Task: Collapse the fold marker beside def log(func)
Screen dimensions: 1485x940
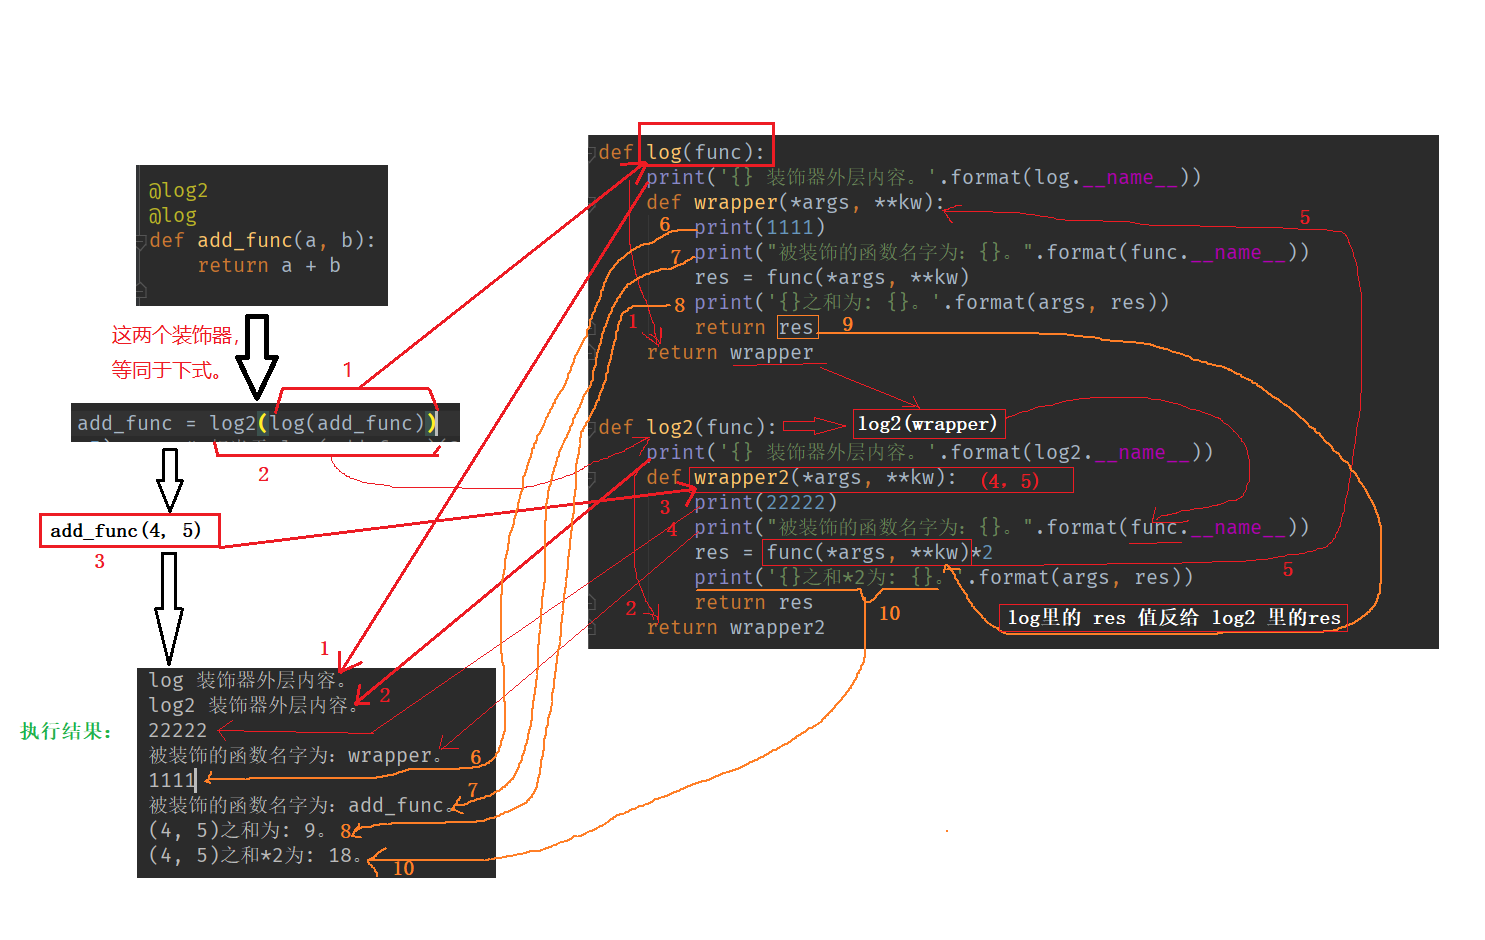Action: [592, 153]
